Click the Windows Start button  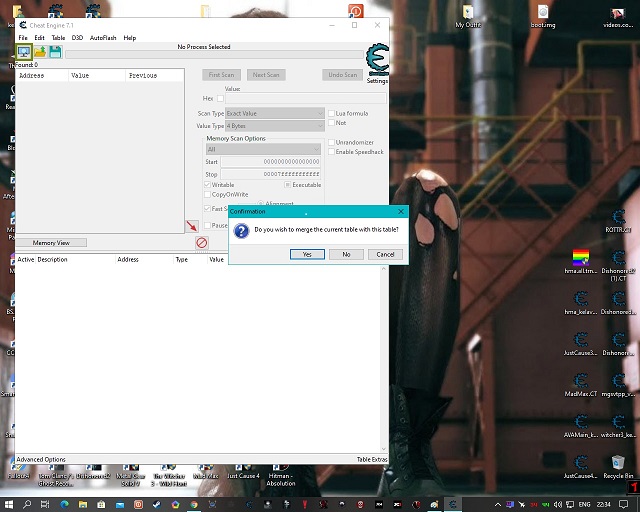8,504
